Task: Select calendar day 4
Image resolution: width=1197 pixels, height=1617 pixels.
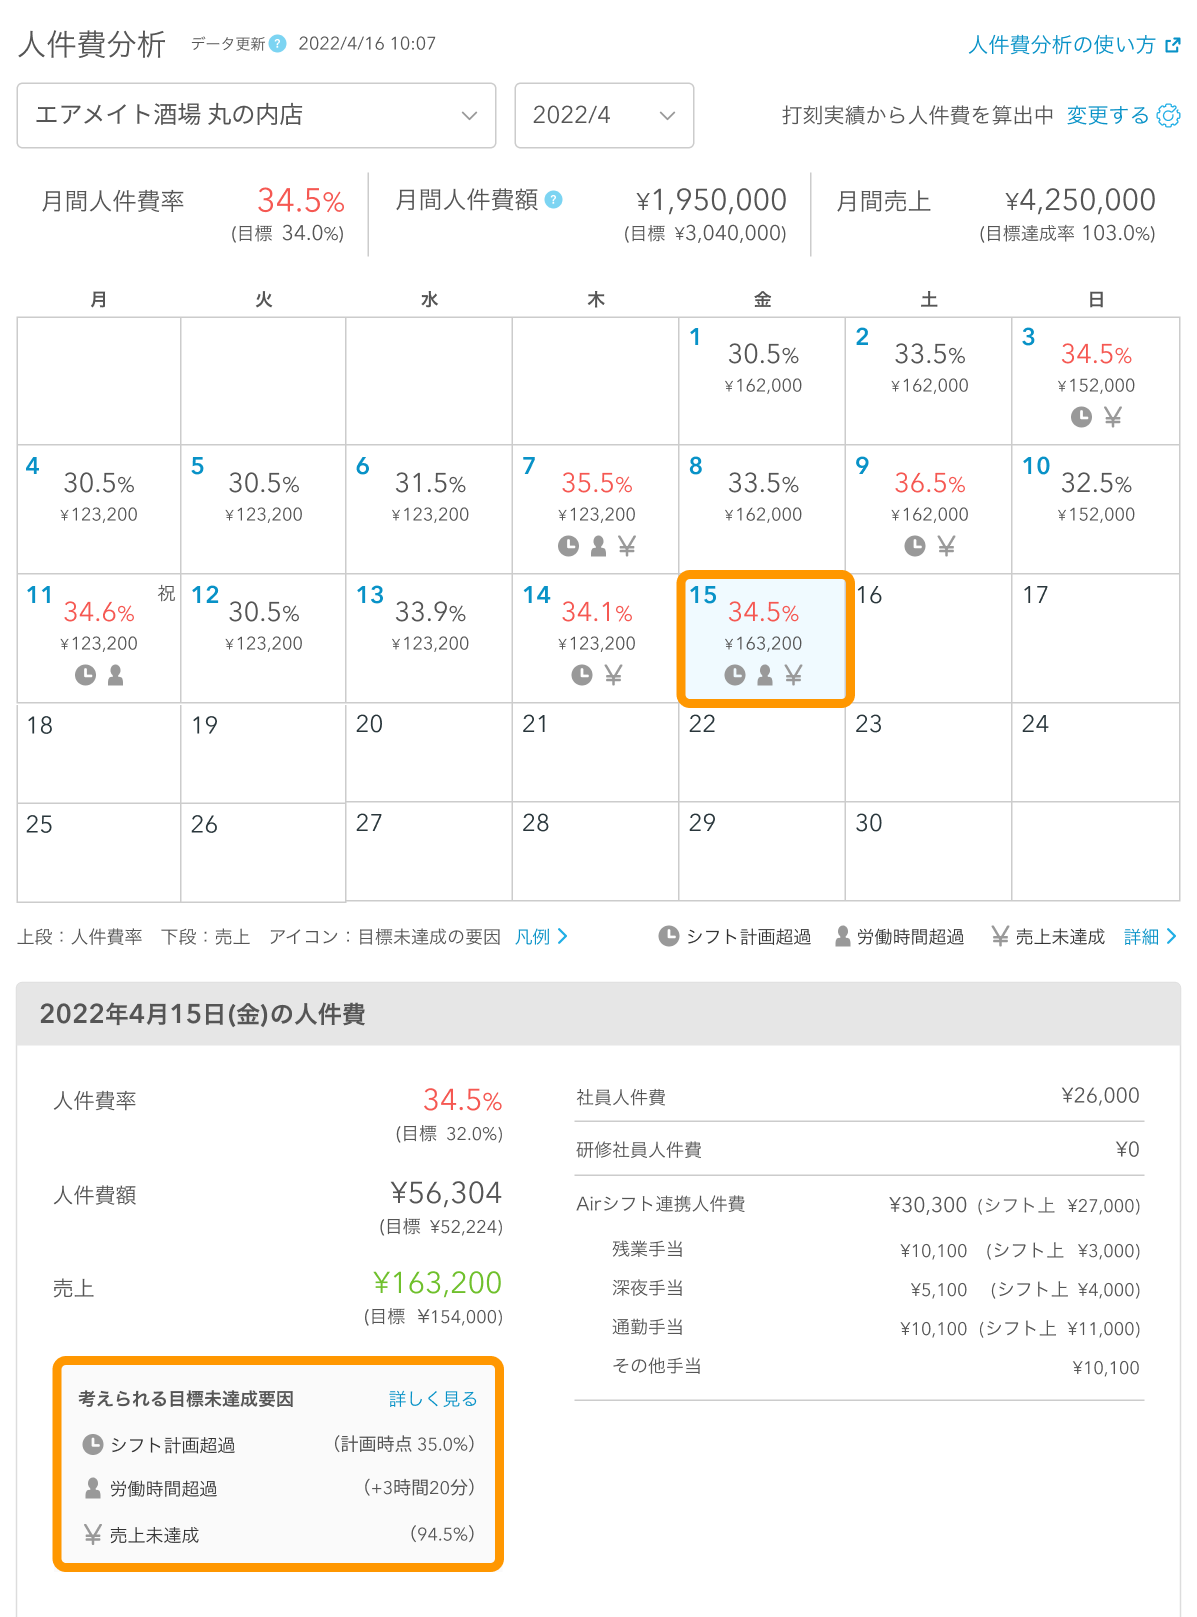Action: click(x=99, y=510)
